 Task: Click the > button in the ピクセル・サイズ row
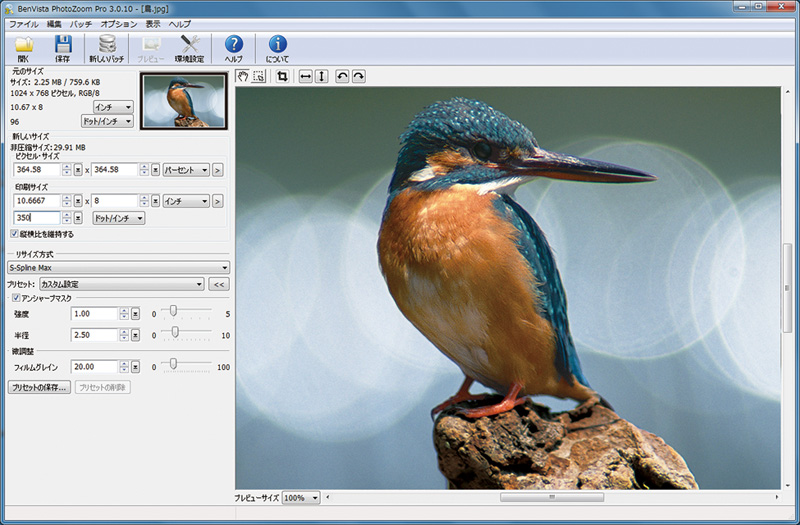[217, 170]
